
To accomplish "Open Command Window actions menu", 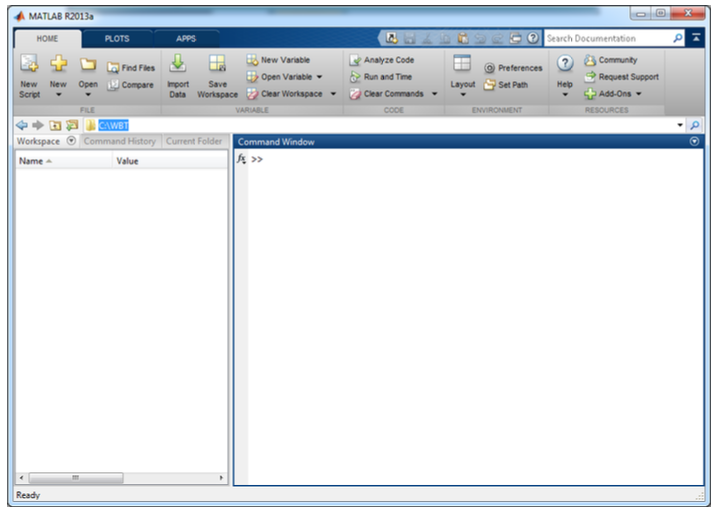I will click(x=694, y=141).
